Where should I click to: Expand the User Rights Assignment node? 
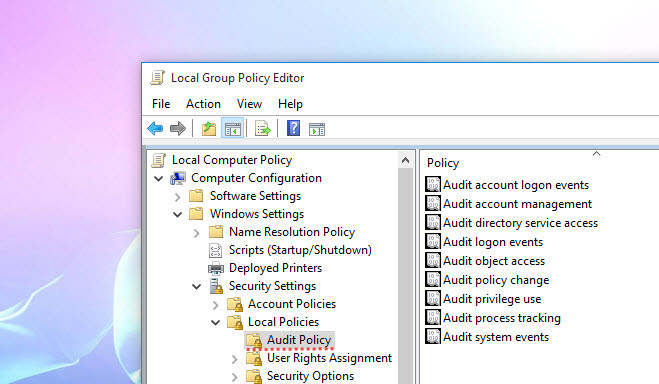[x=235, y=359]
